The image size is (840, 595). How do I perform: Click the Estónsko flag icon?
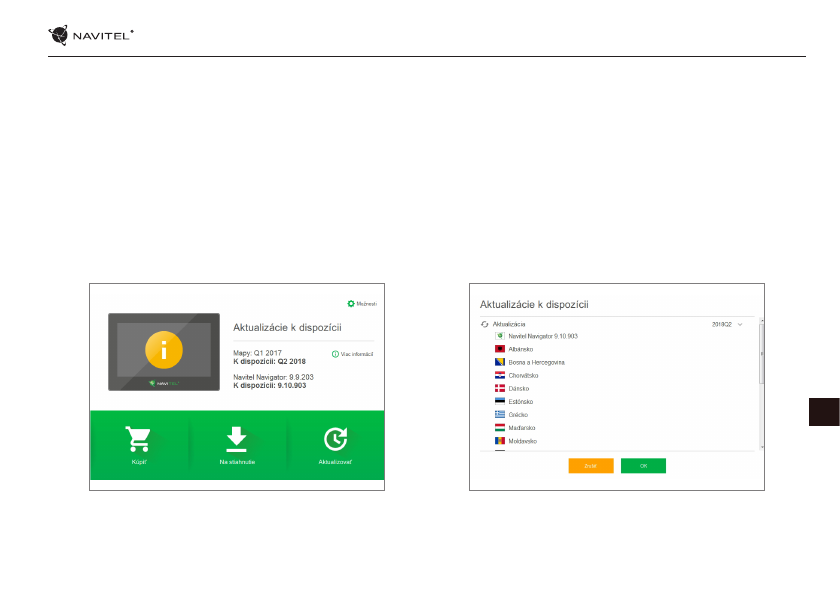pyautogui.click(x=500, y=401)
